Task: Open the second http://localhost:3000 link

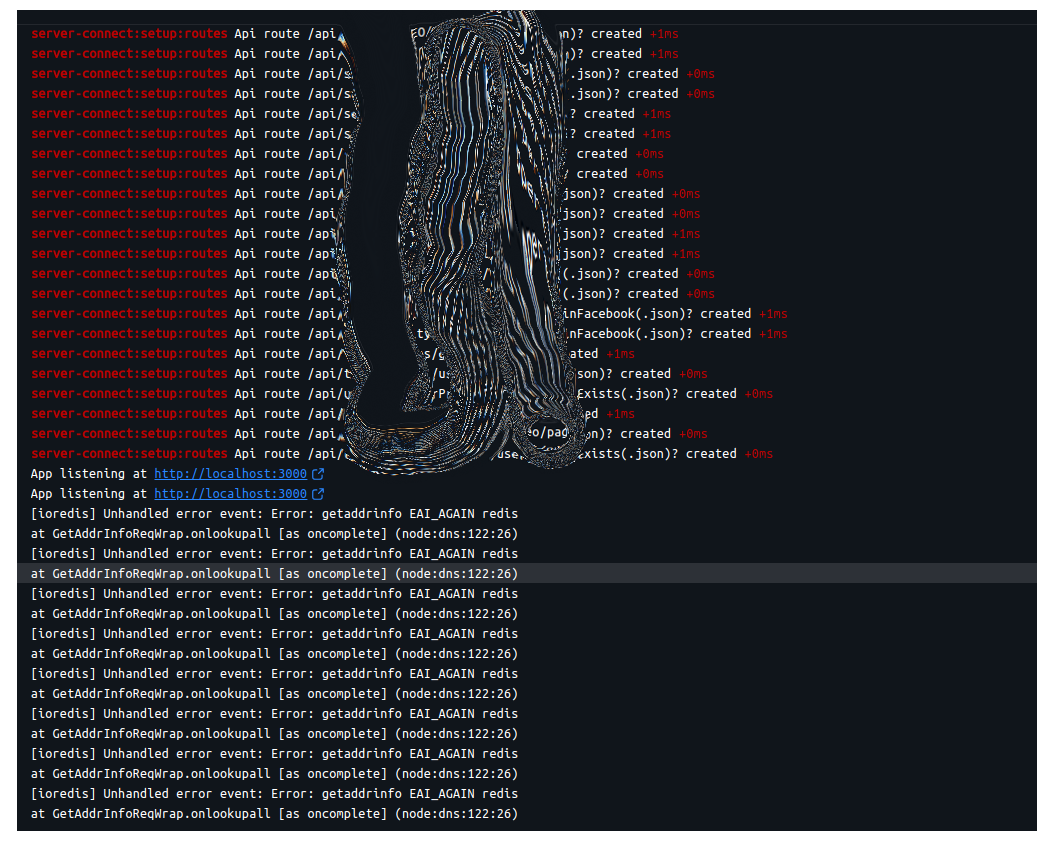Action: [230, 494]
